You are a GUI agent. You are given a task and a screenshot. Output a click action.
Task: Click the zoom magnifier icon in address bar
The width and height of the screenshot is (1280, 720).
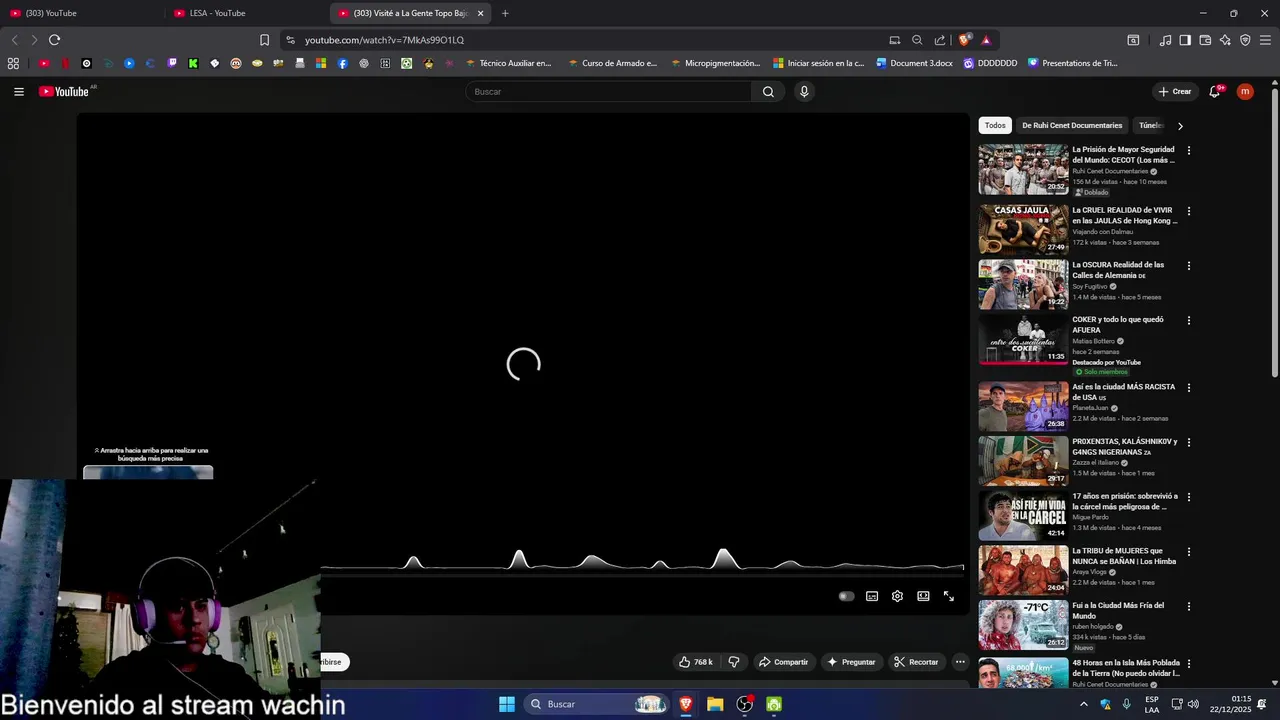917,40
